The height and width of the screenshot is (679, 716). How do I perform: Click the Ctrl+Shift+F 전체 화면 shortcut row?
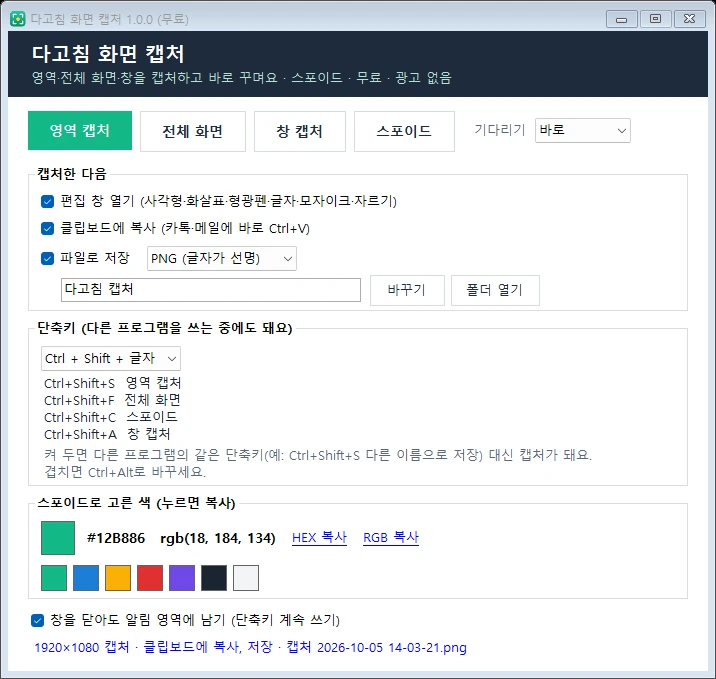112,400
